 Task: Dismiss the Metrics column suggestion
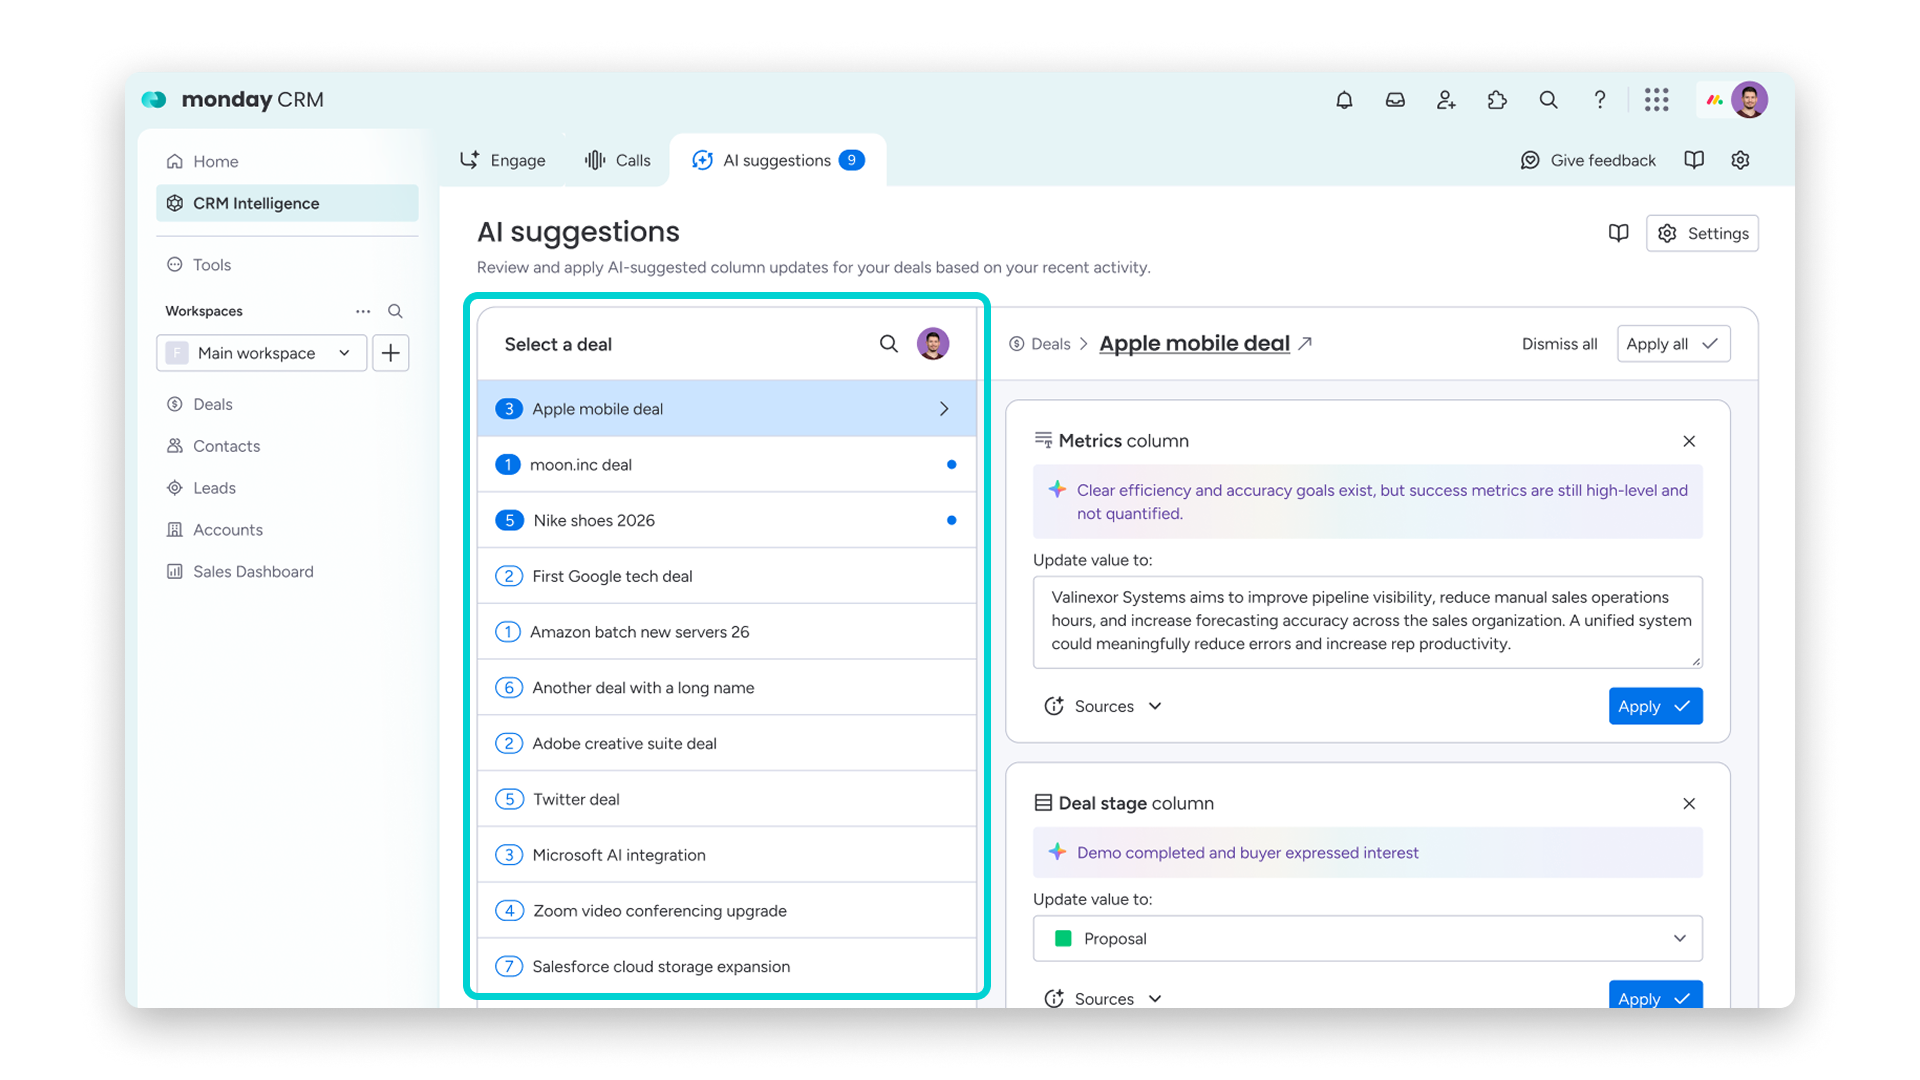click(x=1689, y=441)
